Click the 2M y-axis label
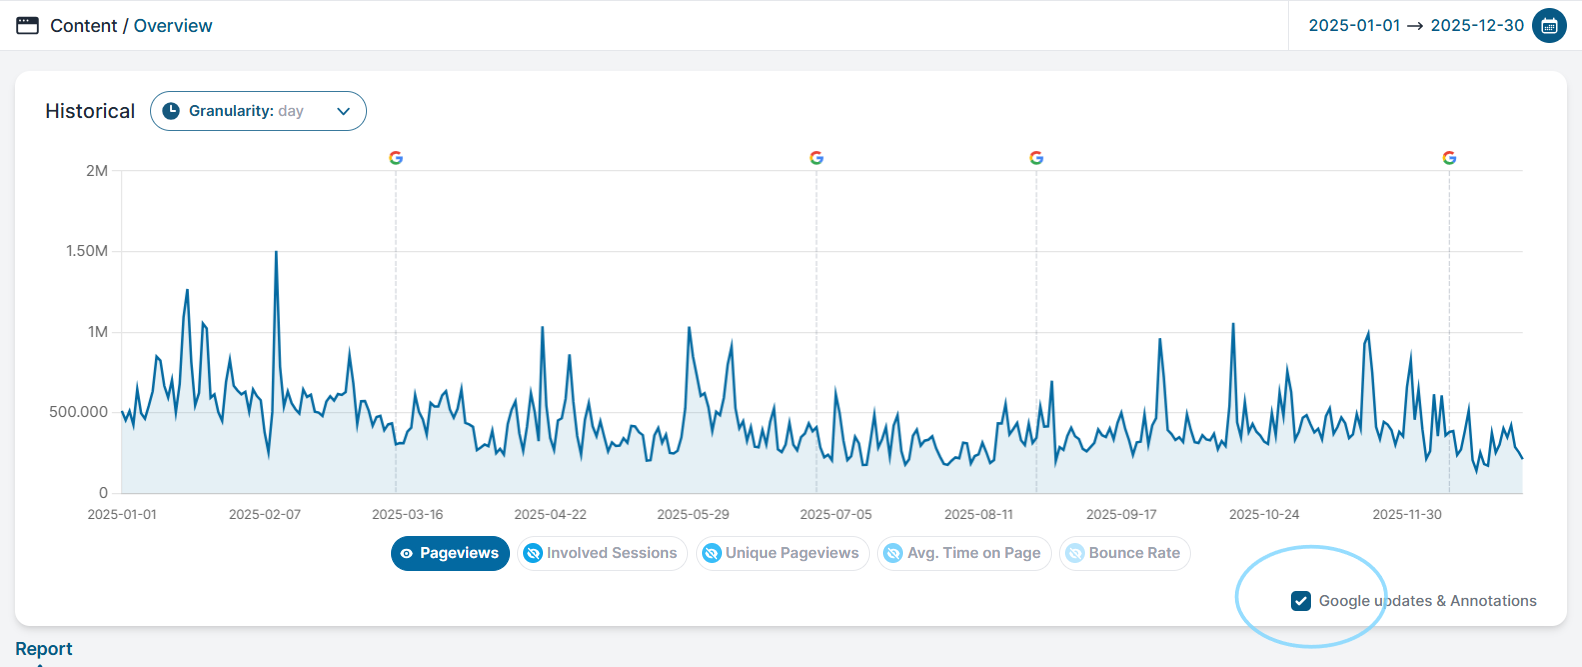 point(97,171)
